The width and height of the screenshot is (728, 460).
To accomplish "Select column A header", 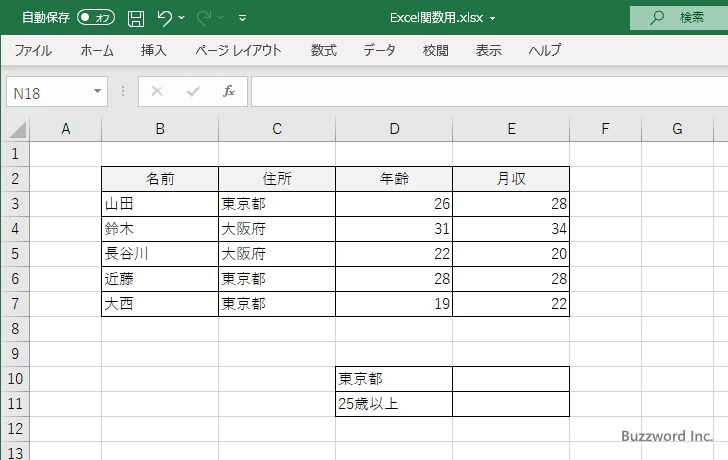I will [x=65, y=129].
